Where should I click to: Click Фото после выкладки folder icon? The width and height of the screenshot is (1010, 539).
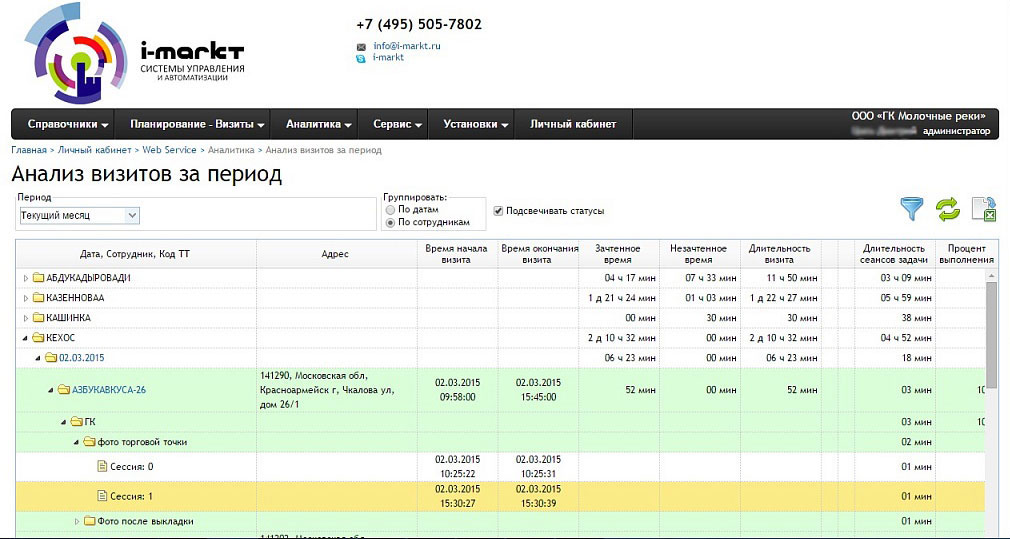[89, 521]
